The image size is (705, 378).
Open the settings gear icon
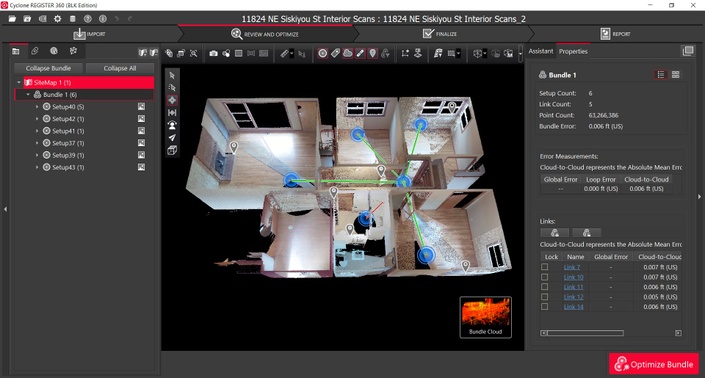pos(58,19)
